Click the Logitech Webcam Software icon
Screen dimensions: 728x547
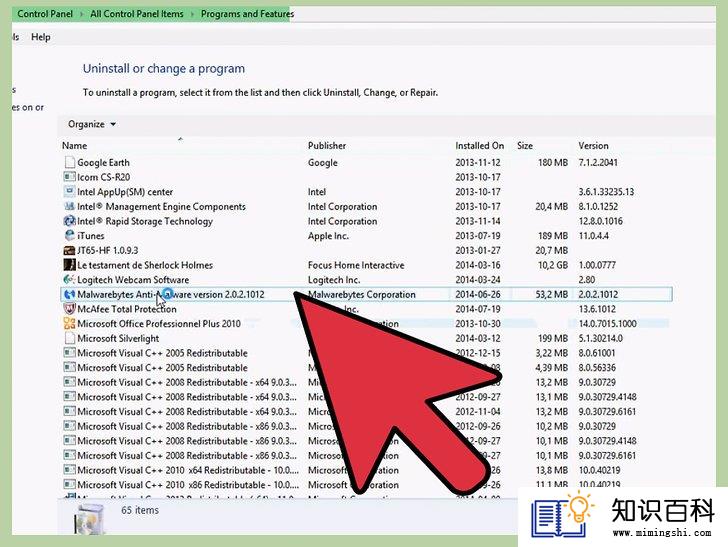[x=70, y=280]
